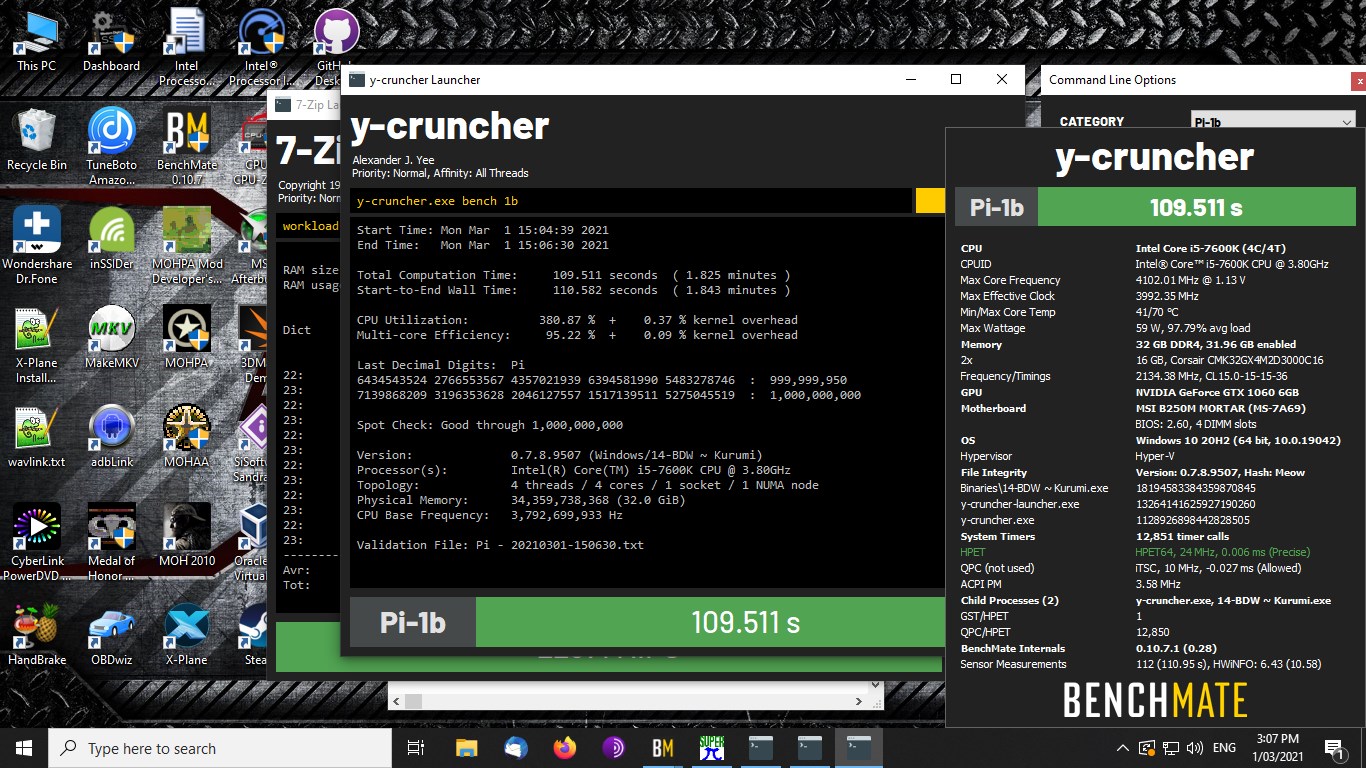This screenshot has width=1366, height=768.
Task: Click the BENCHMATE logo in results panel
Action: (1155, 700)
